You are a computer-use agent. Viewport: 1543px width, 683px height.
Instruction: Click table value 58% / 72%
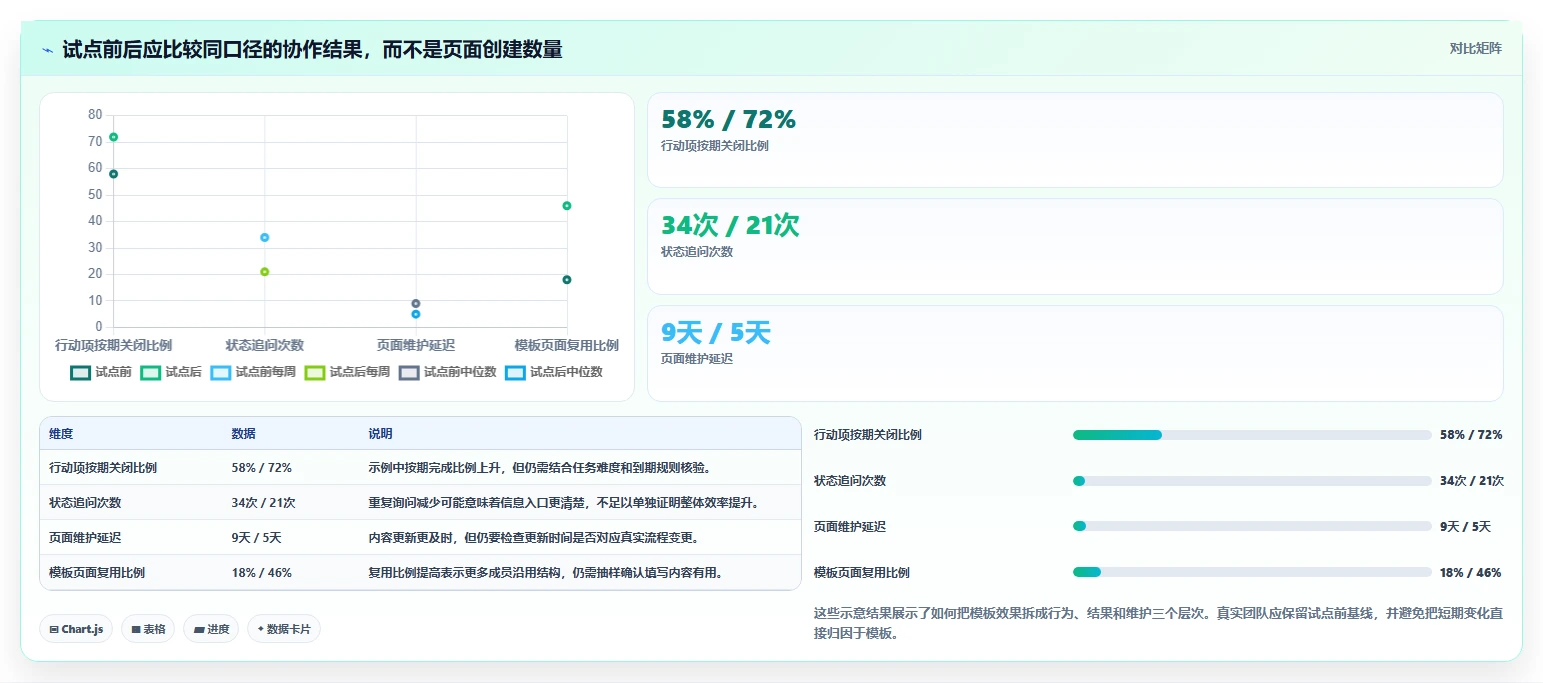point(261,467)
